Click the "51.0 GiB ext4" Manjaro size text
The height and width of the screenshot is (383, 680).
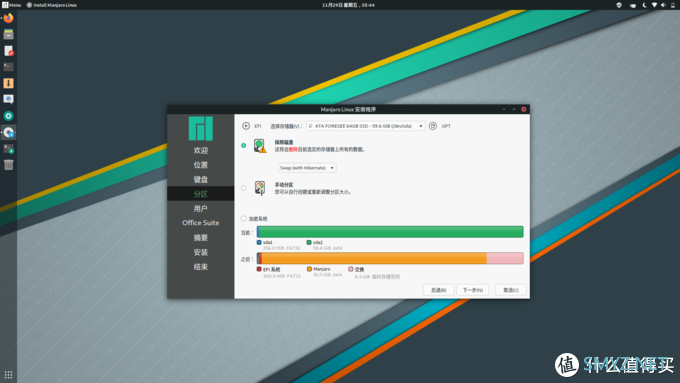tap(327, 275)
